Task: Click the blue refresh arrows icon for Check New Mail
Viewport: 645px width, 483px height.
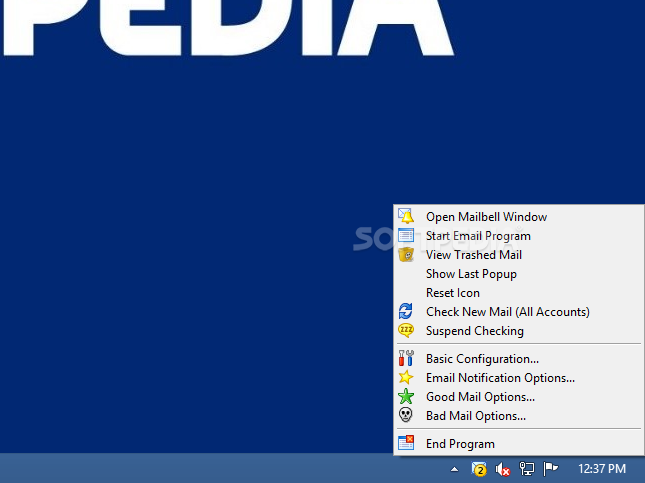Action: [406, 311]
